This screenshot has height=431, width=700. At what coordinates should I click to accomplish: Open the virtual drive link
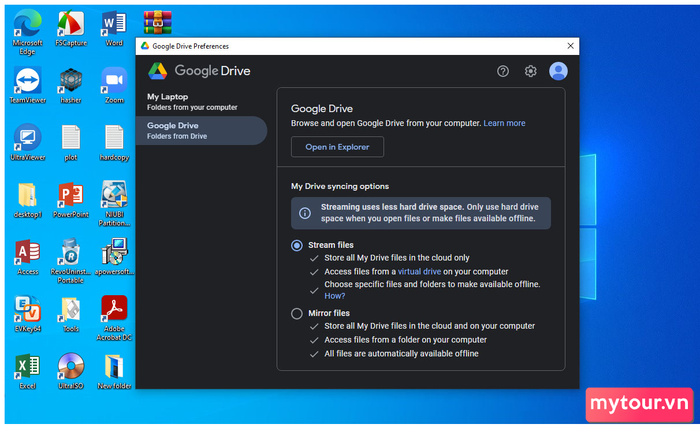(419, 272)
